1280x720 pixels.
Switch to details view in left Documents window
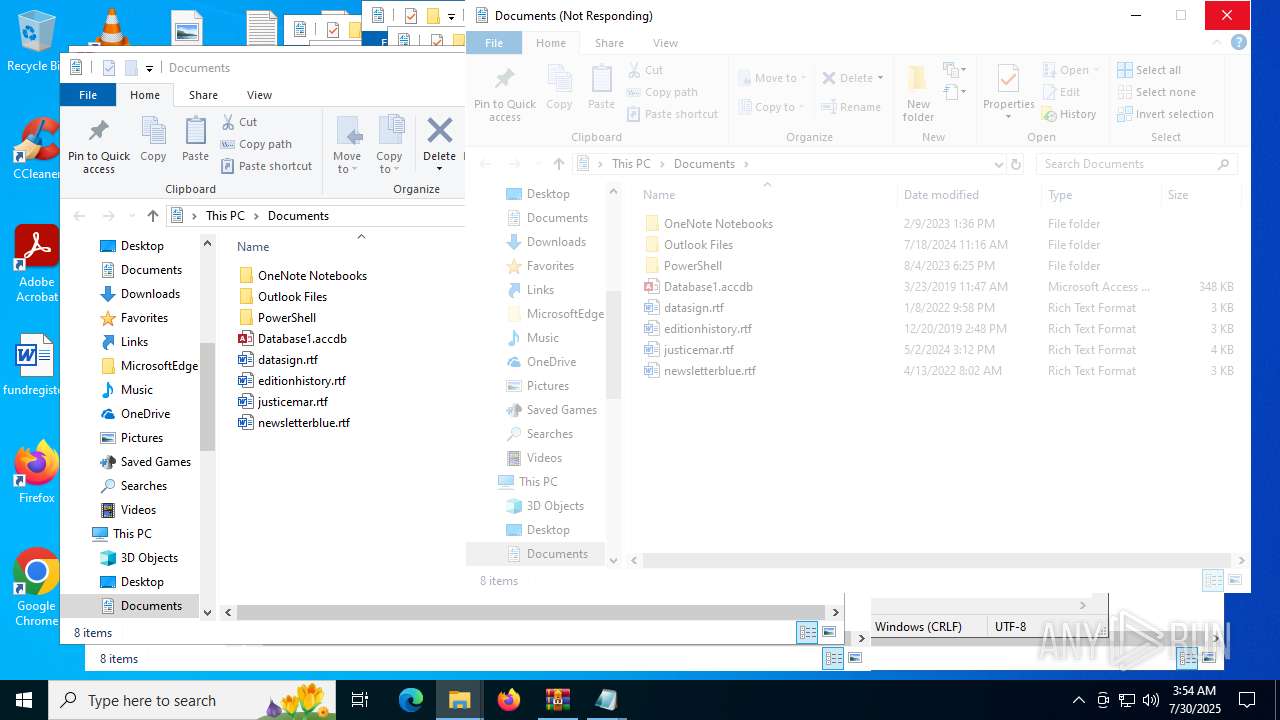pyautogui.click(x=807, y=632)
